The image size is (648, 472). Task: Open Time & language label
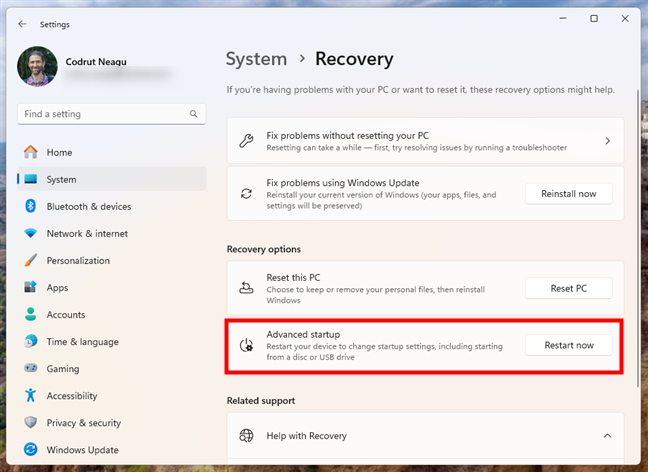[83, 342]
